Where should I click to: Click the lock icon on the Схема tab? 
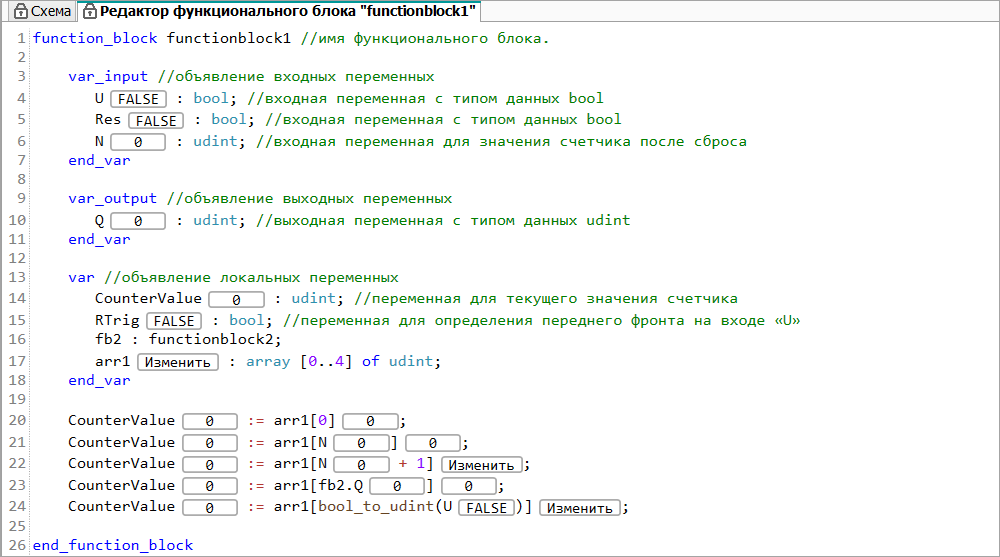point(19,11)
